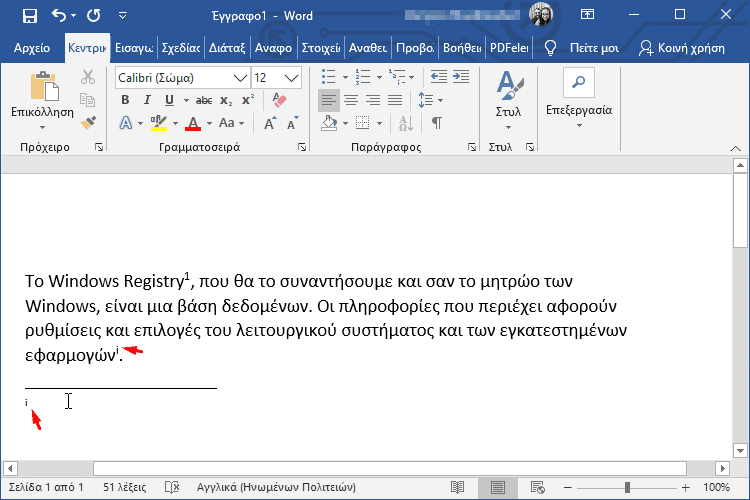Redo with the repeat arrow icon

coord(93,16)
